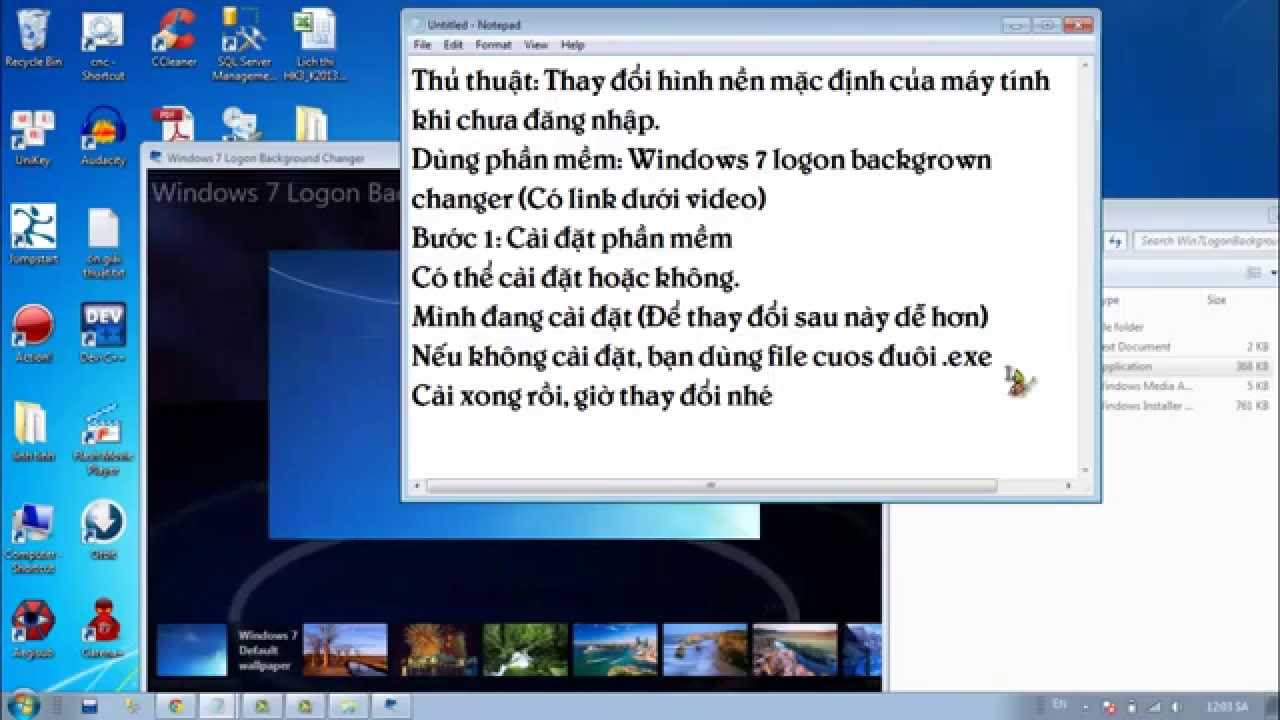The height and width of the screenshot is (720, 1280).
Task: Click the line starting 'Mình đang cài đặt'
Action: click(x=700, y=317)
